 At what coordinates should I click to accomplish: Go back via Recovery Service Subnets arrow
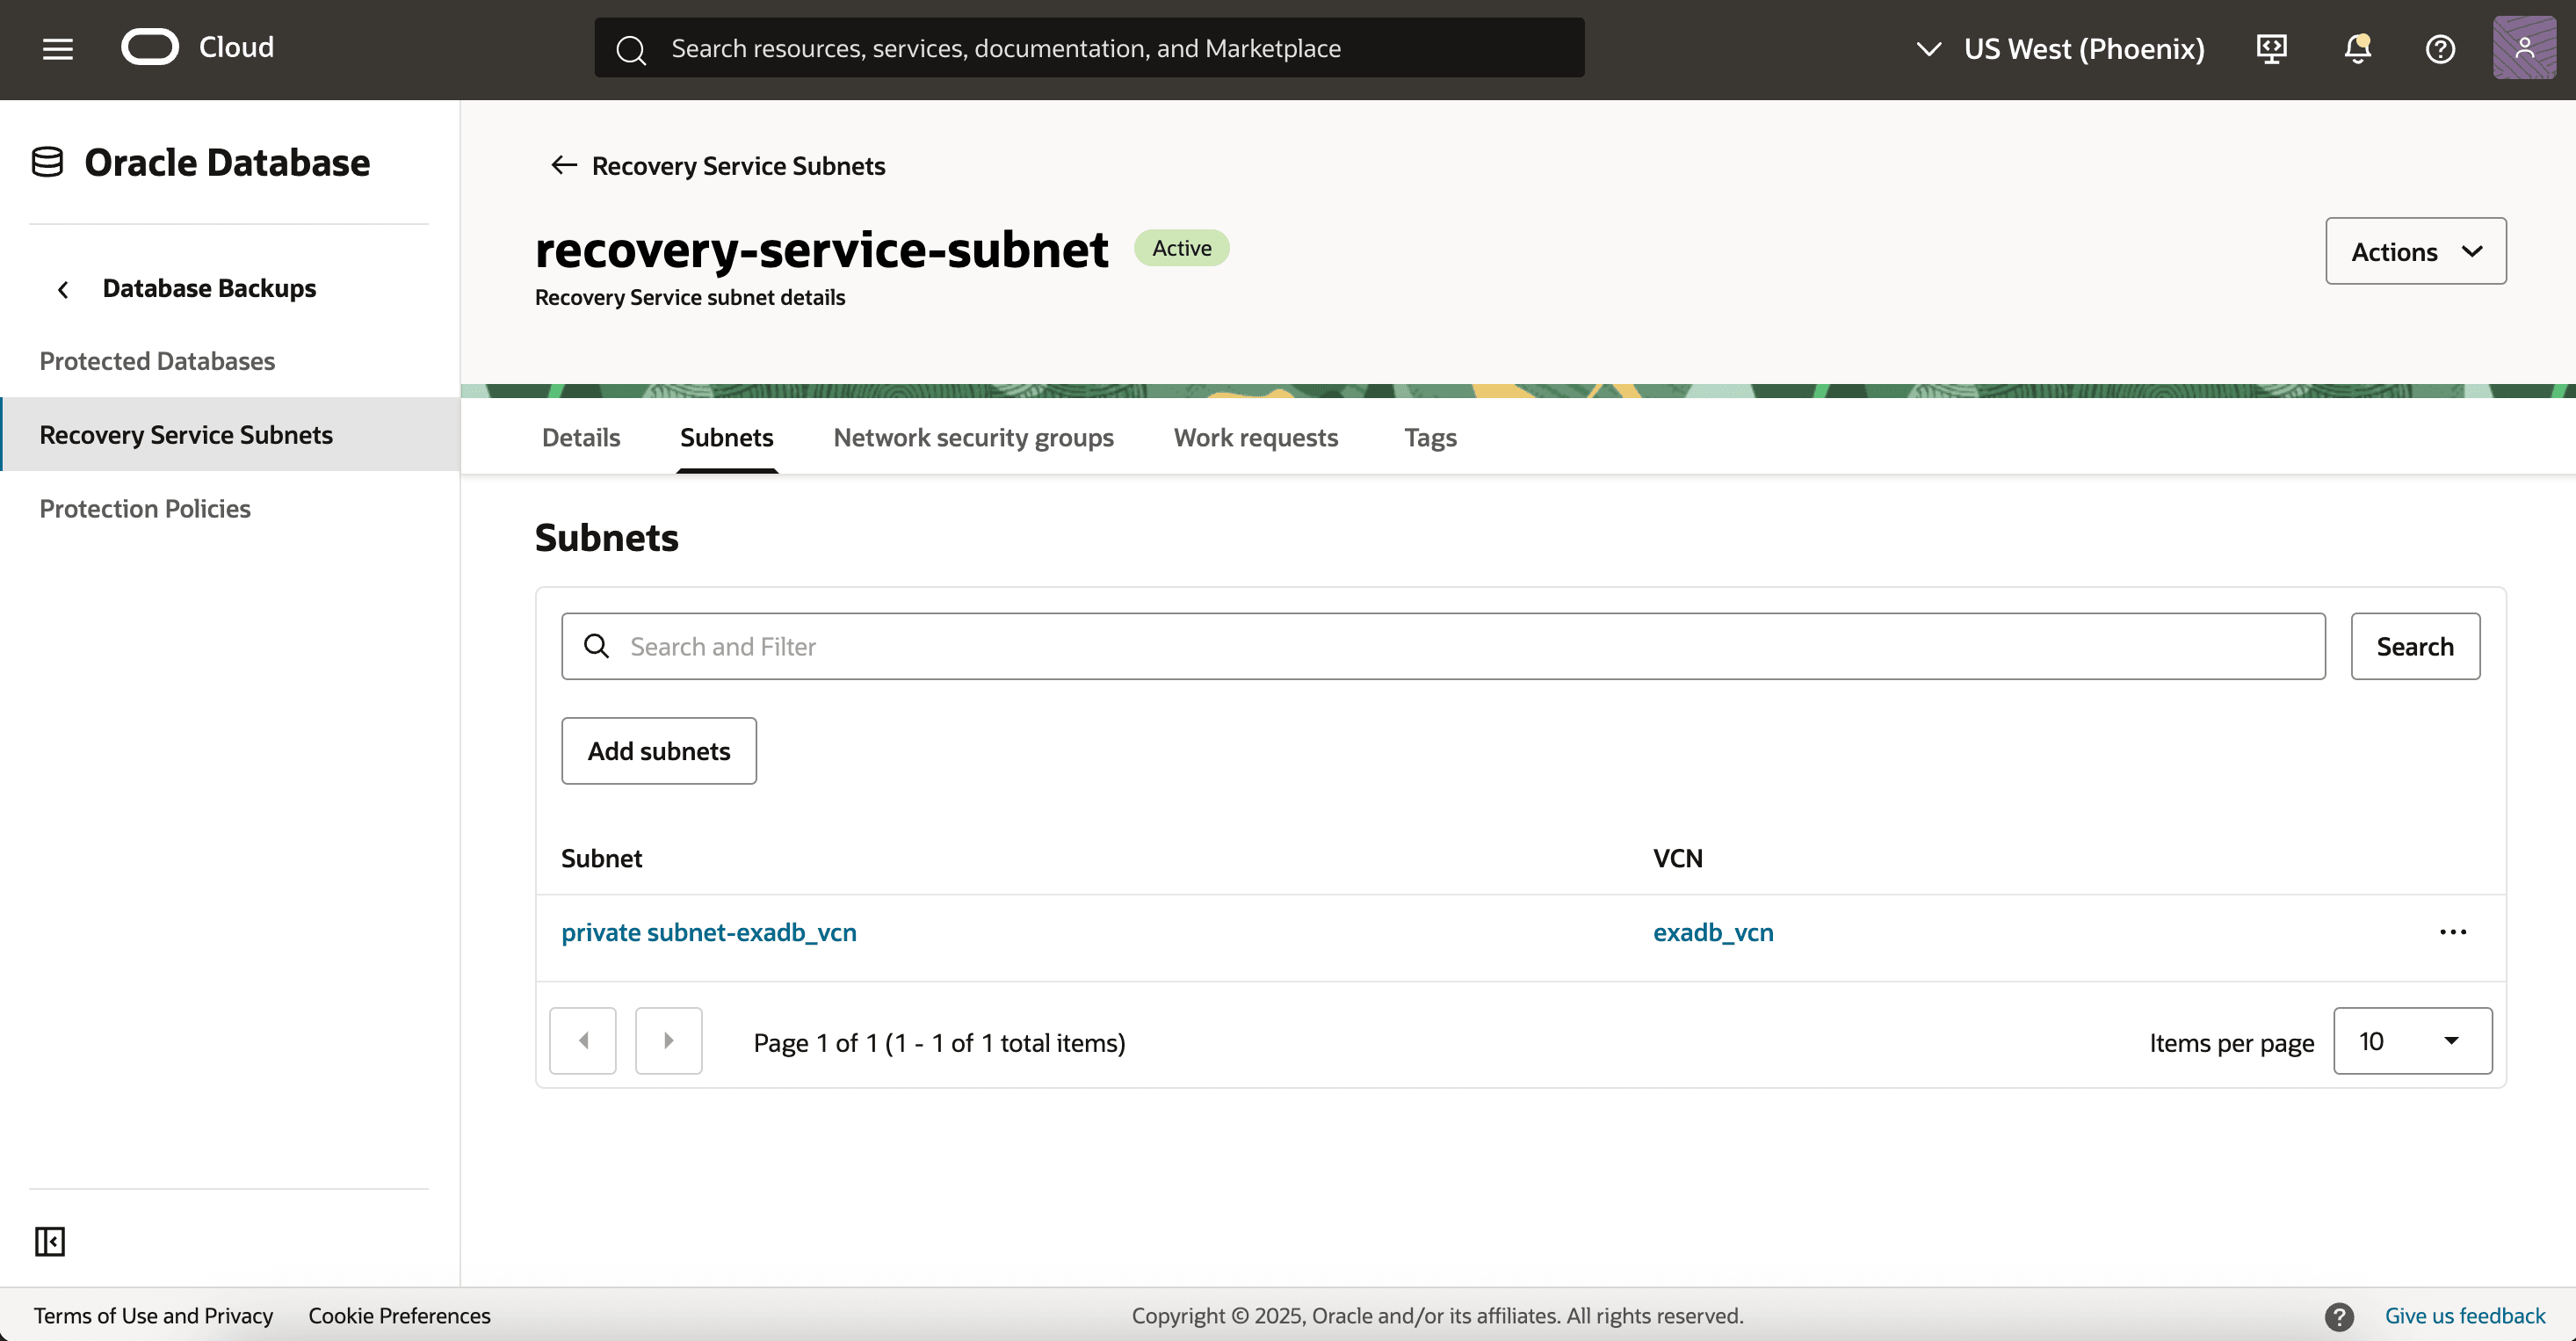tap(564, 165)
